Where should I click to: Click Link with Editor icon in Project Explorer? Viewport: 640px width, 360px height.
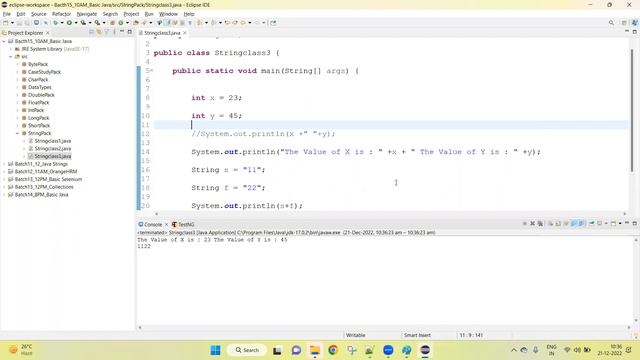(x=99, y=32)
